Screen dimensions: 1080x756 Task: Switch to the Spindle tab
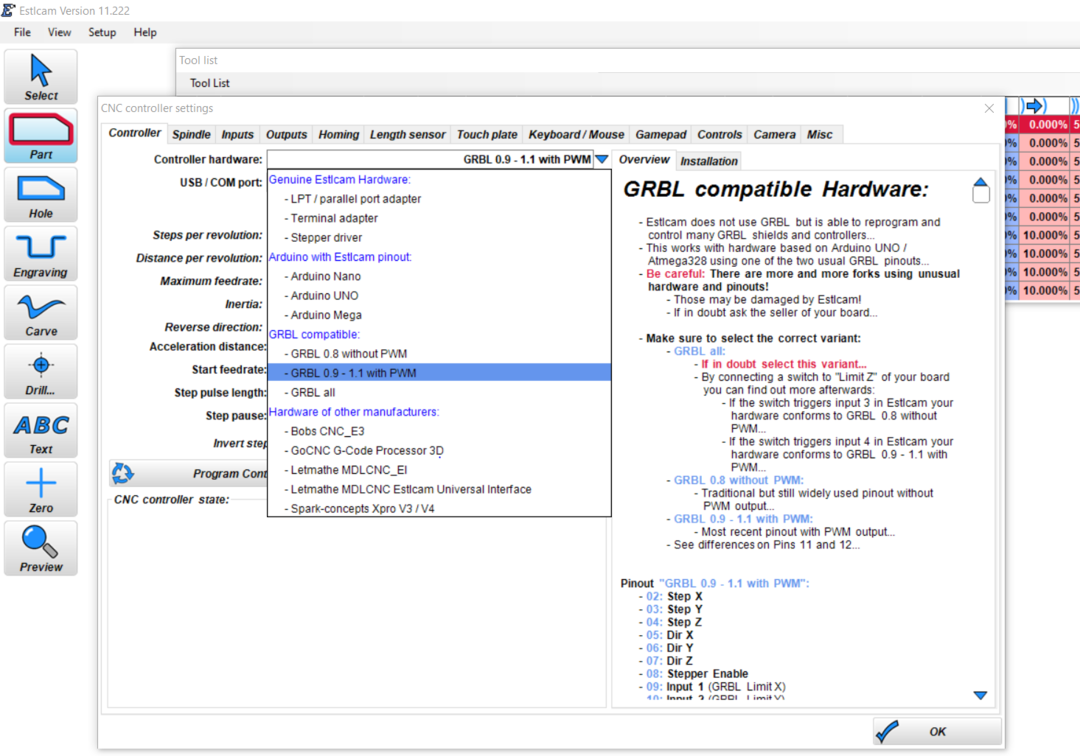pyautogui.click(x=191, y=135)
